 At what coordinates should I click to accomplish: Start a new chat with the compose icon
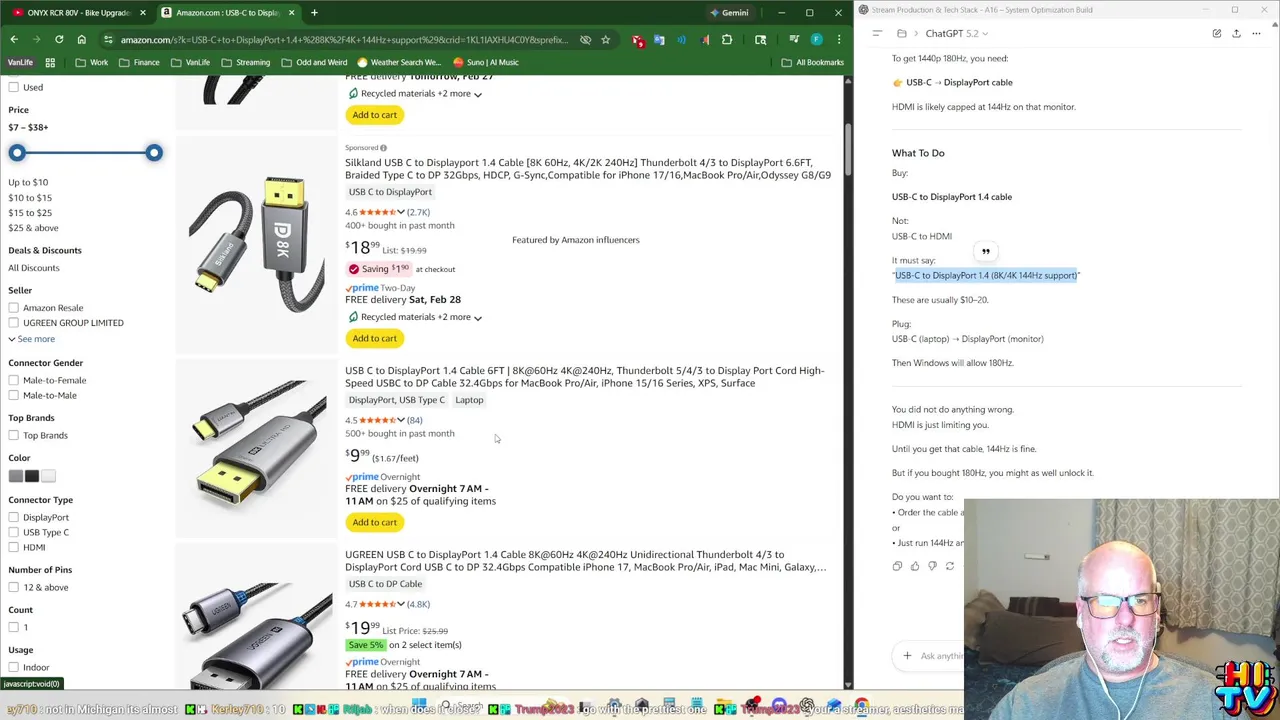[1217, 33]
